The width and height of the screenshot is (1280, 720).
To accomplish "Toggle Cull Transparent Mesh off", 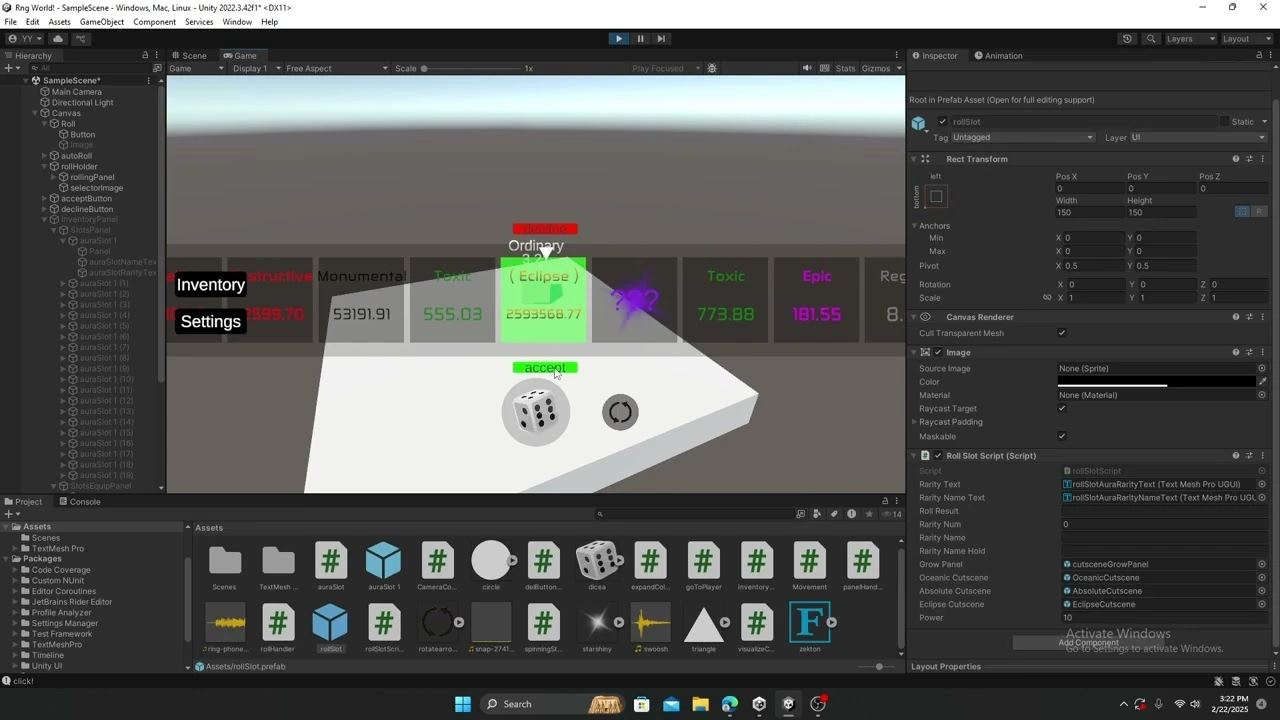I will click(1062, 333).
